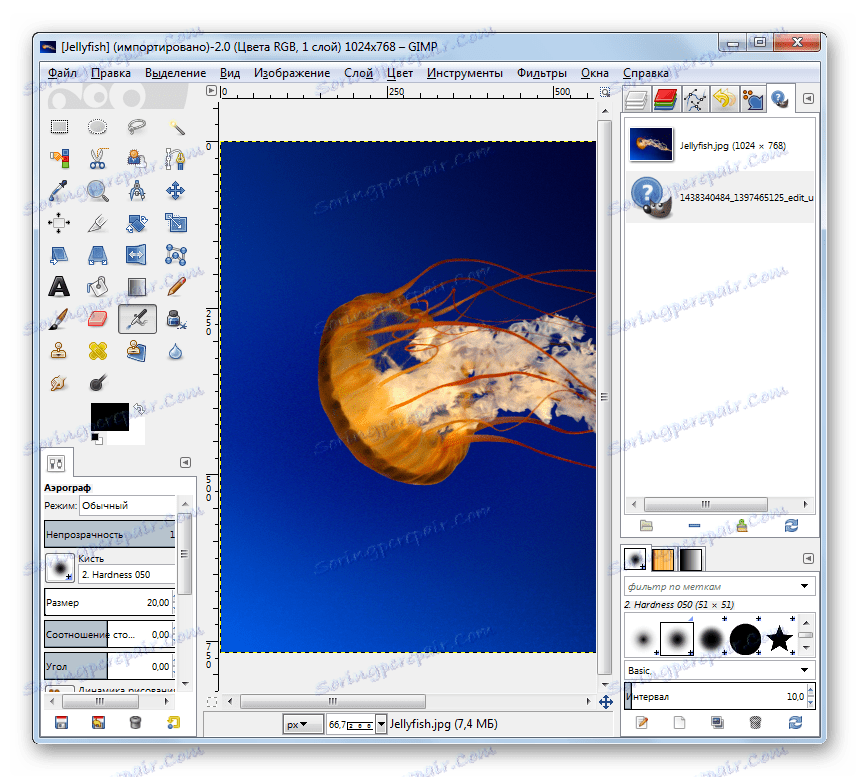Open the Режим mode dropdown
Image resolution: width=860 pixels, height=777 pixels.
pos(127,506)
